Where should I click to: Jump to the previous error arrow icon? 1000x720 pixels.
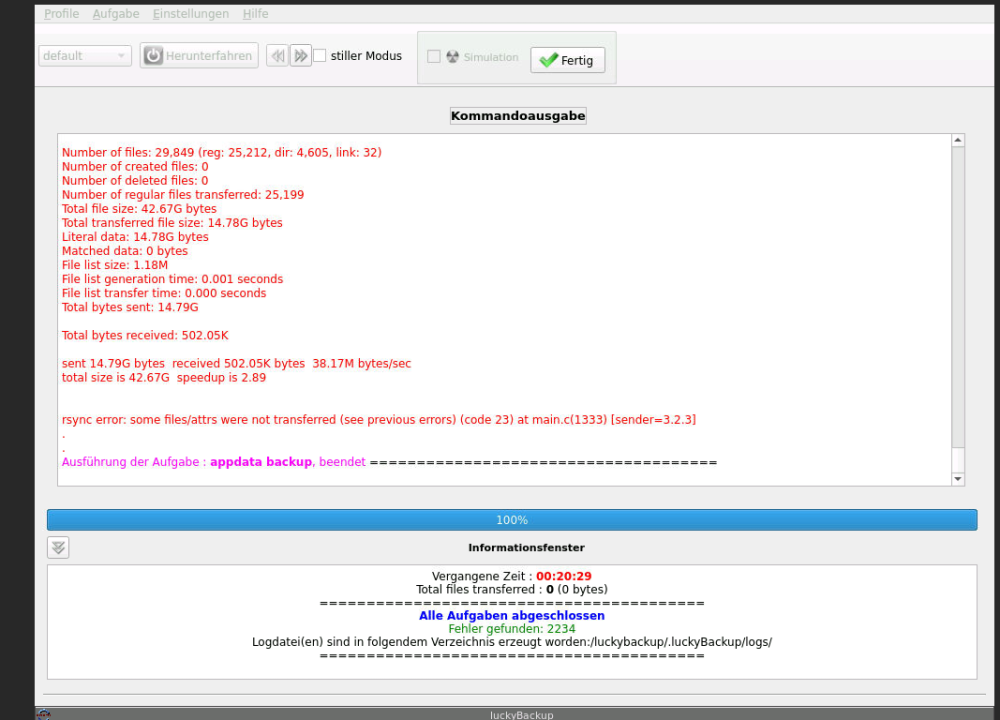point(277,56)
